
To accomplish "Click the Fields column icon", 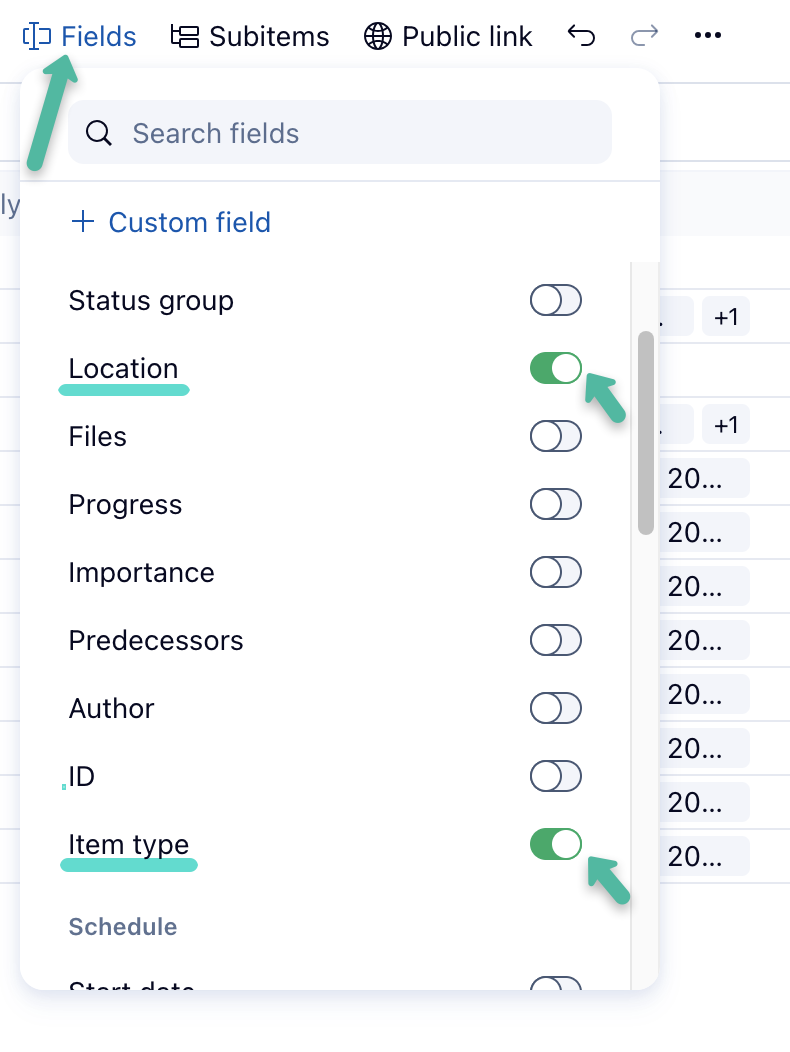I will [37, 37].
